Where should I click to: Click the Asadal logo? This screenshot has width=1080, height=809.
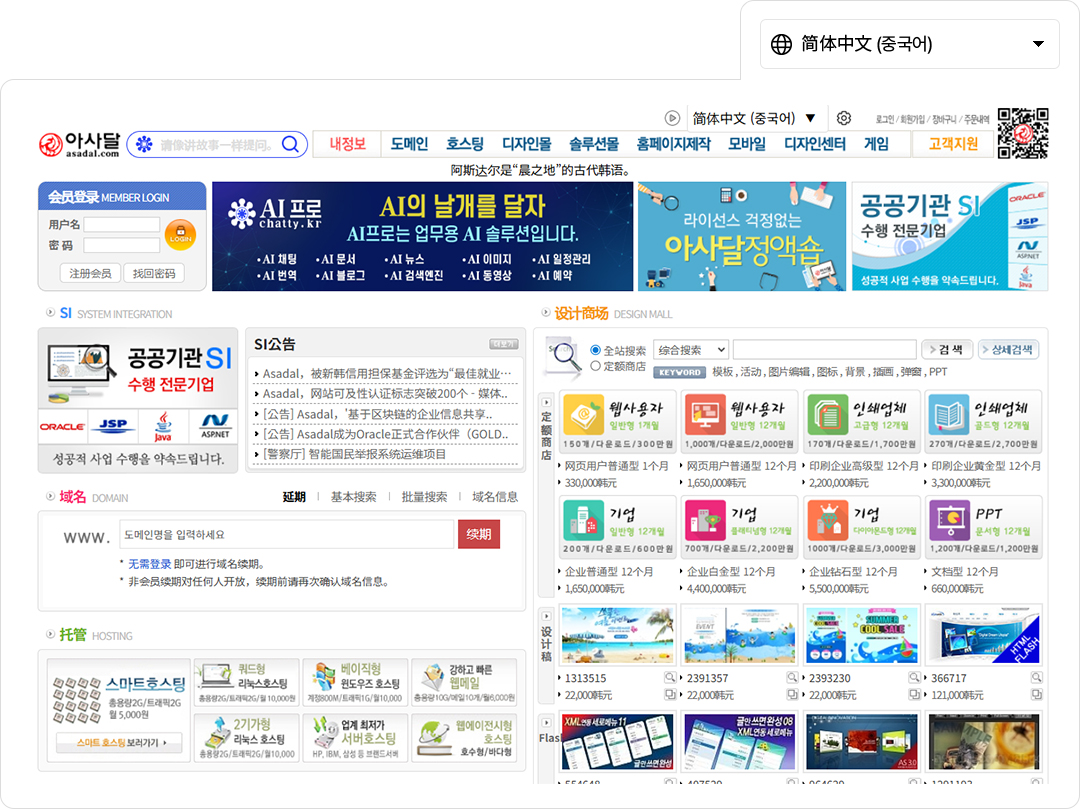[80, 145]
